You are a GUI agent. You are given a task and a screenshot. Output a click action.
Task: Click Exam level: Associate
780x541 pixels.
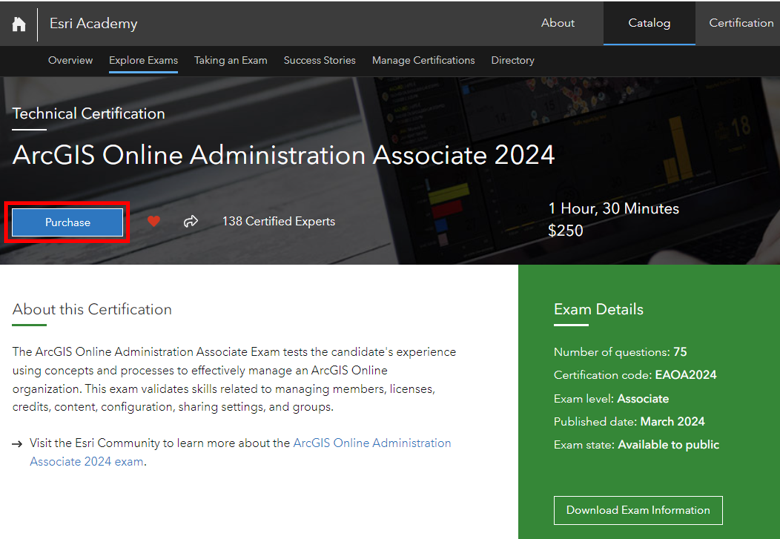[x=611, y=399]
